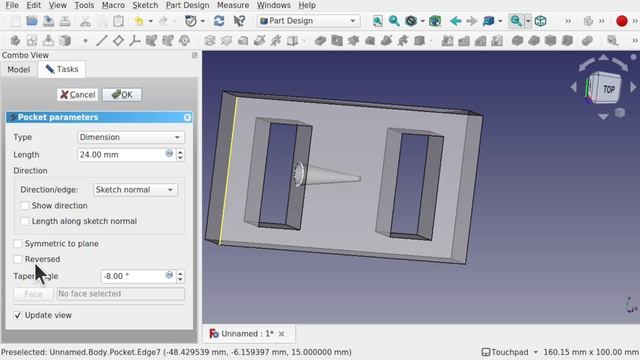Viewport: 640px width, 360px height.
Task: Click the Taper angle field showing -8.00°
Action: tap(138, 276)
